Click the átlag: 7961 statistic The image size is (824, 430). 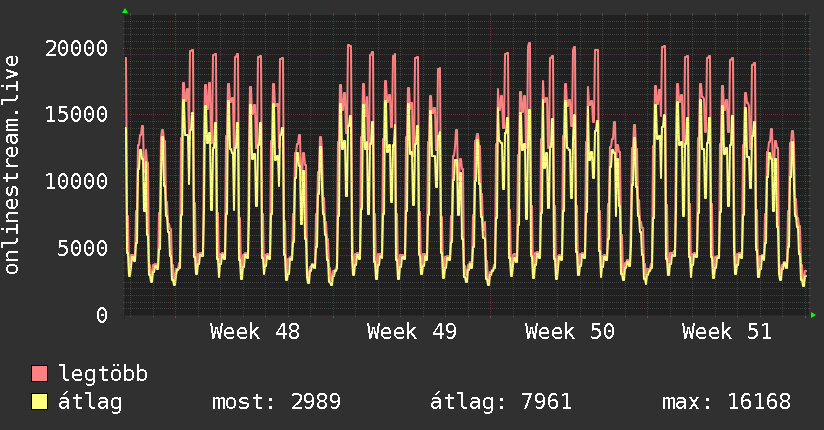click(x=501, y=402)
